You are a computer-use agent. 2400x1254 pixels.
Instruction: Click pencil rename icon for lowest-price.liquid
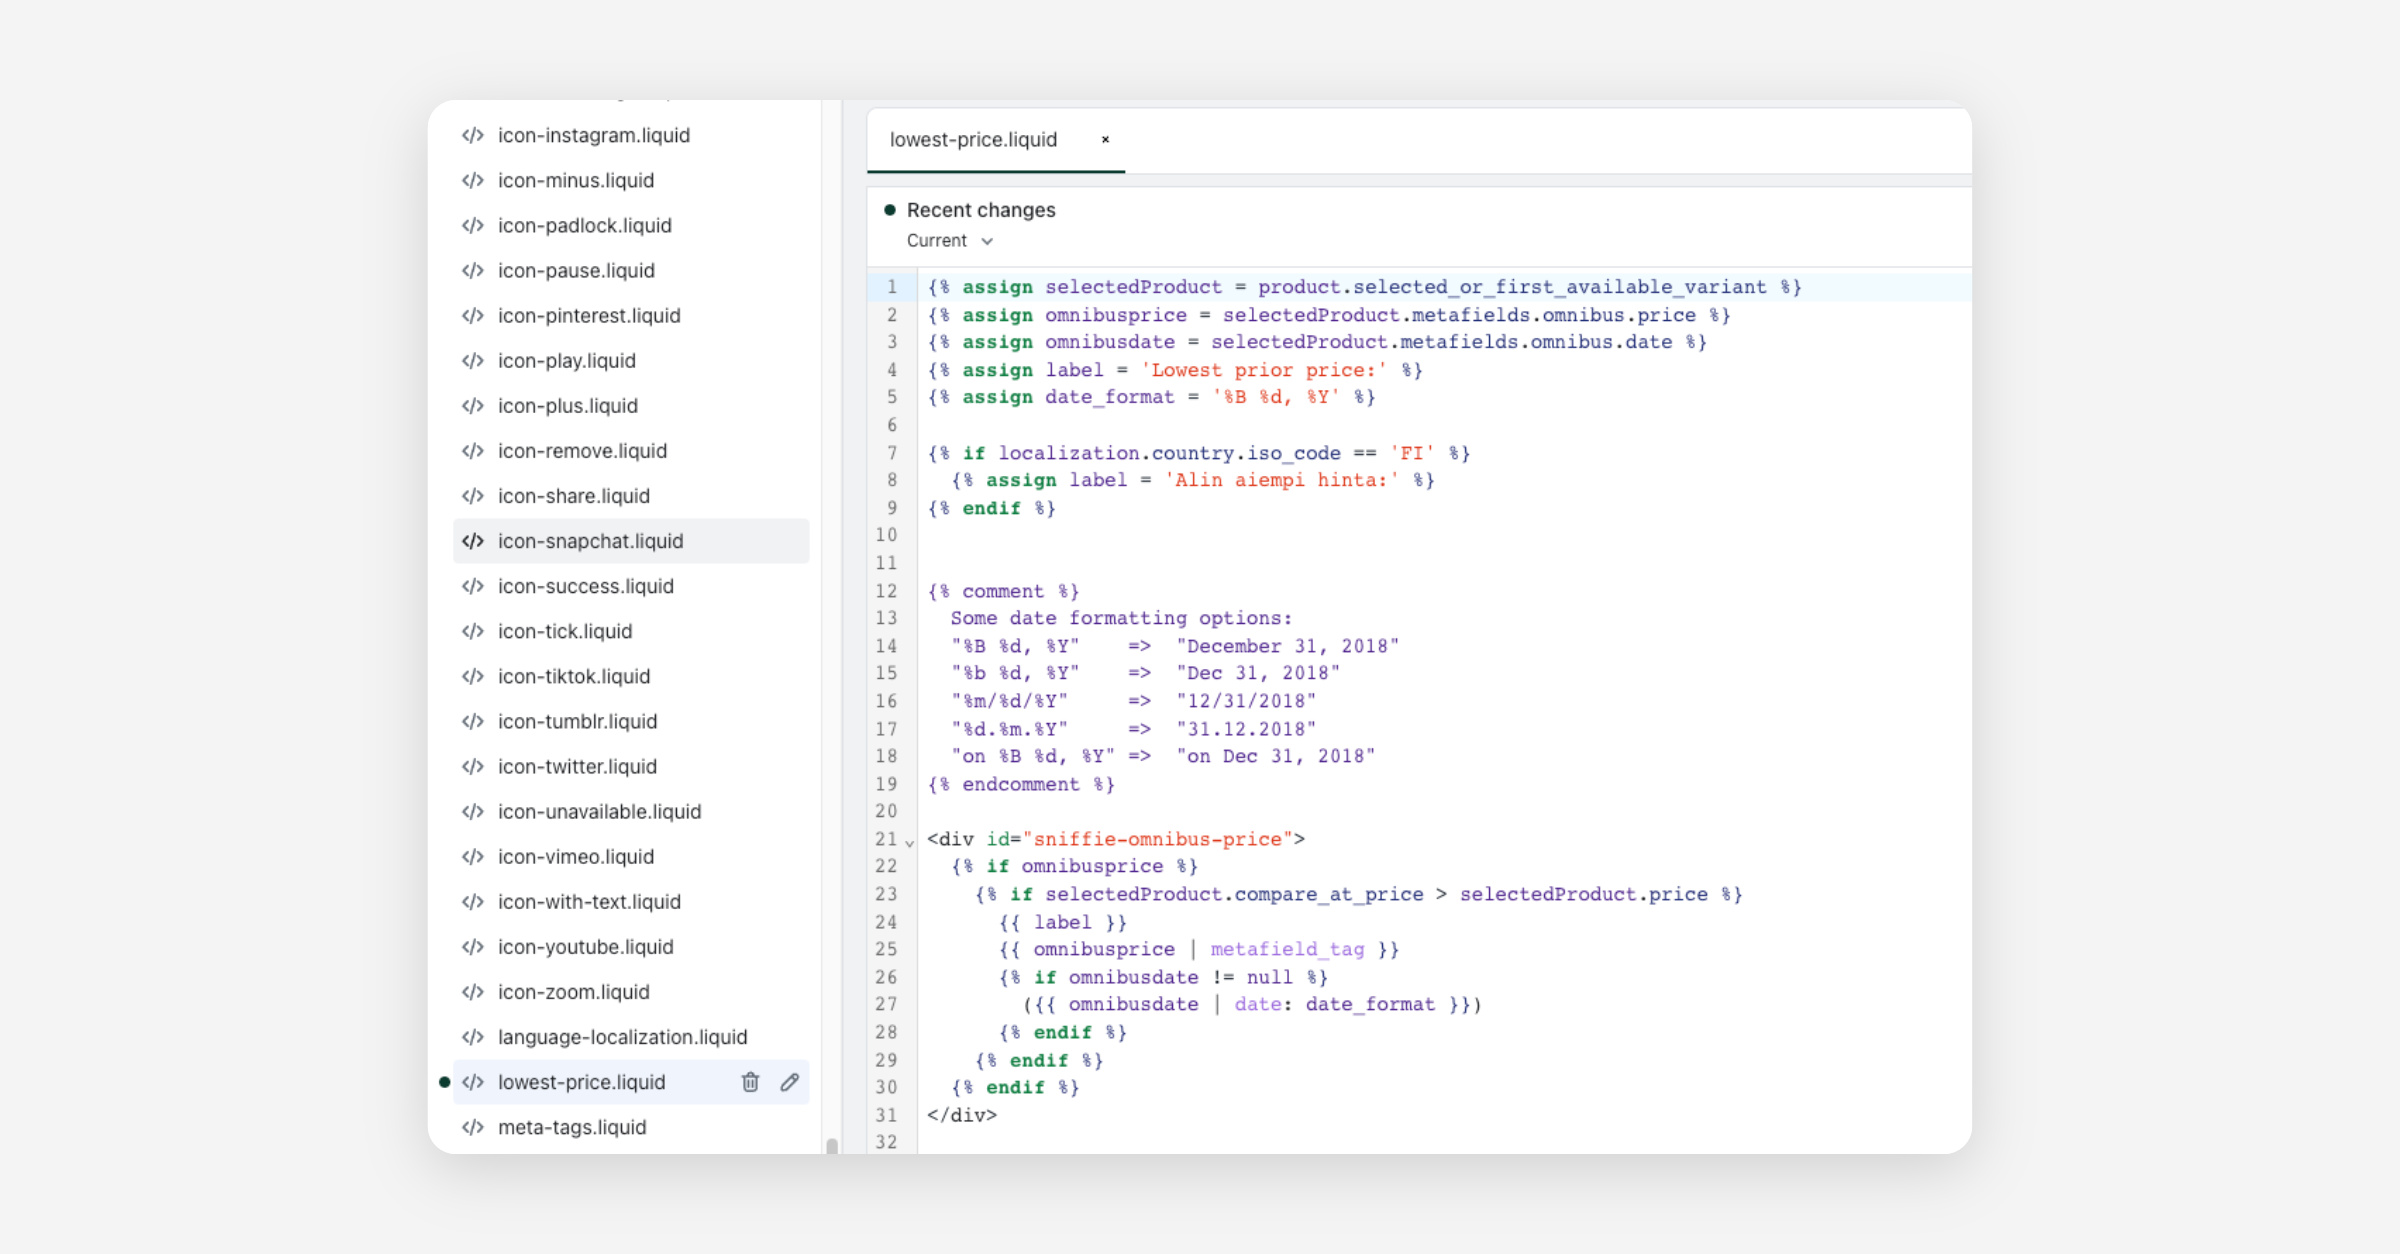(790, 1082)
